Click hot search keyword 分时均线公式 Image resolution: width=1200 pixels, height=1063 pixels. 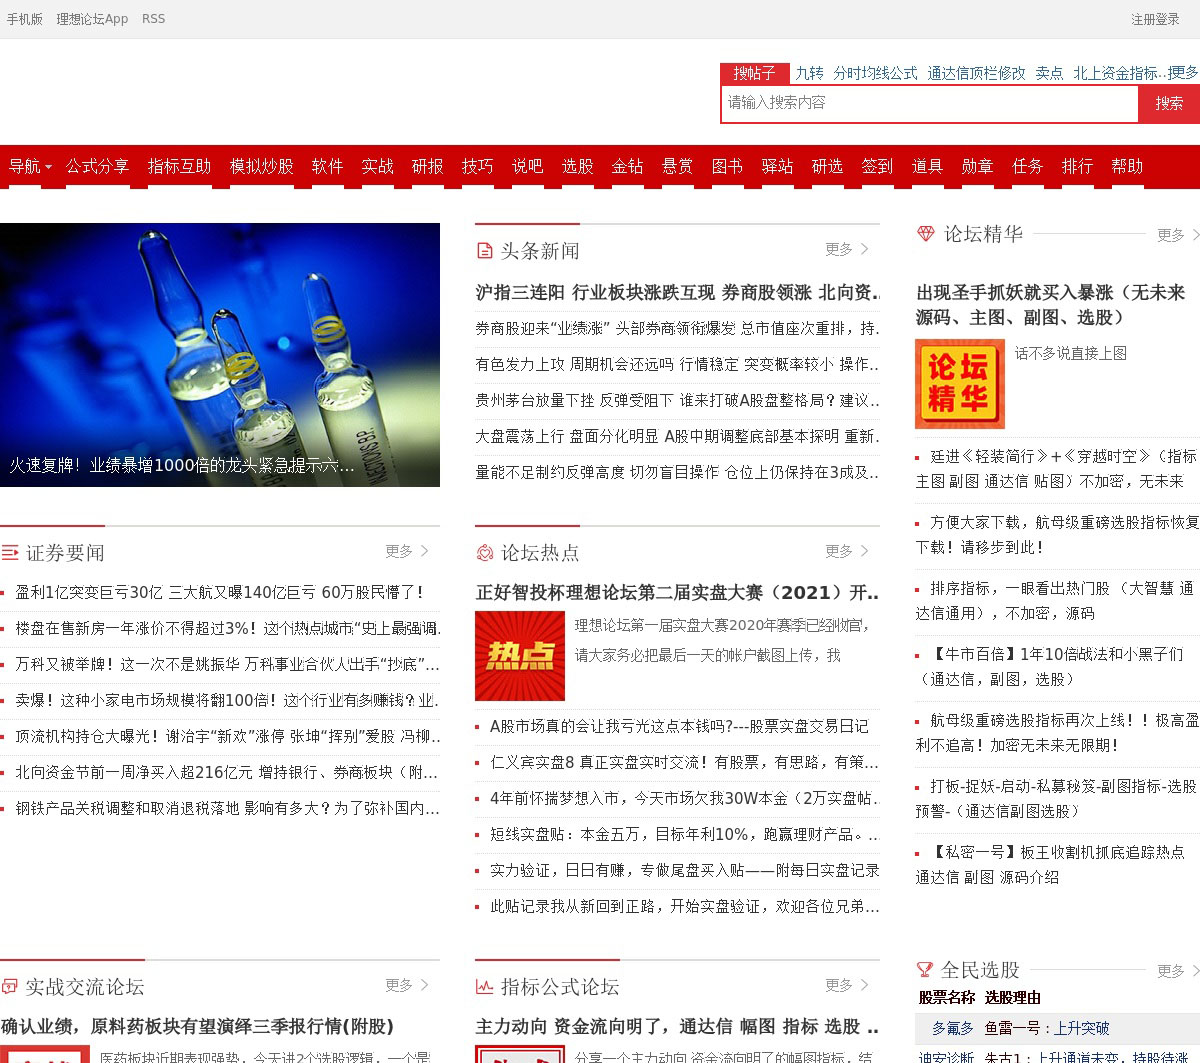875,73
